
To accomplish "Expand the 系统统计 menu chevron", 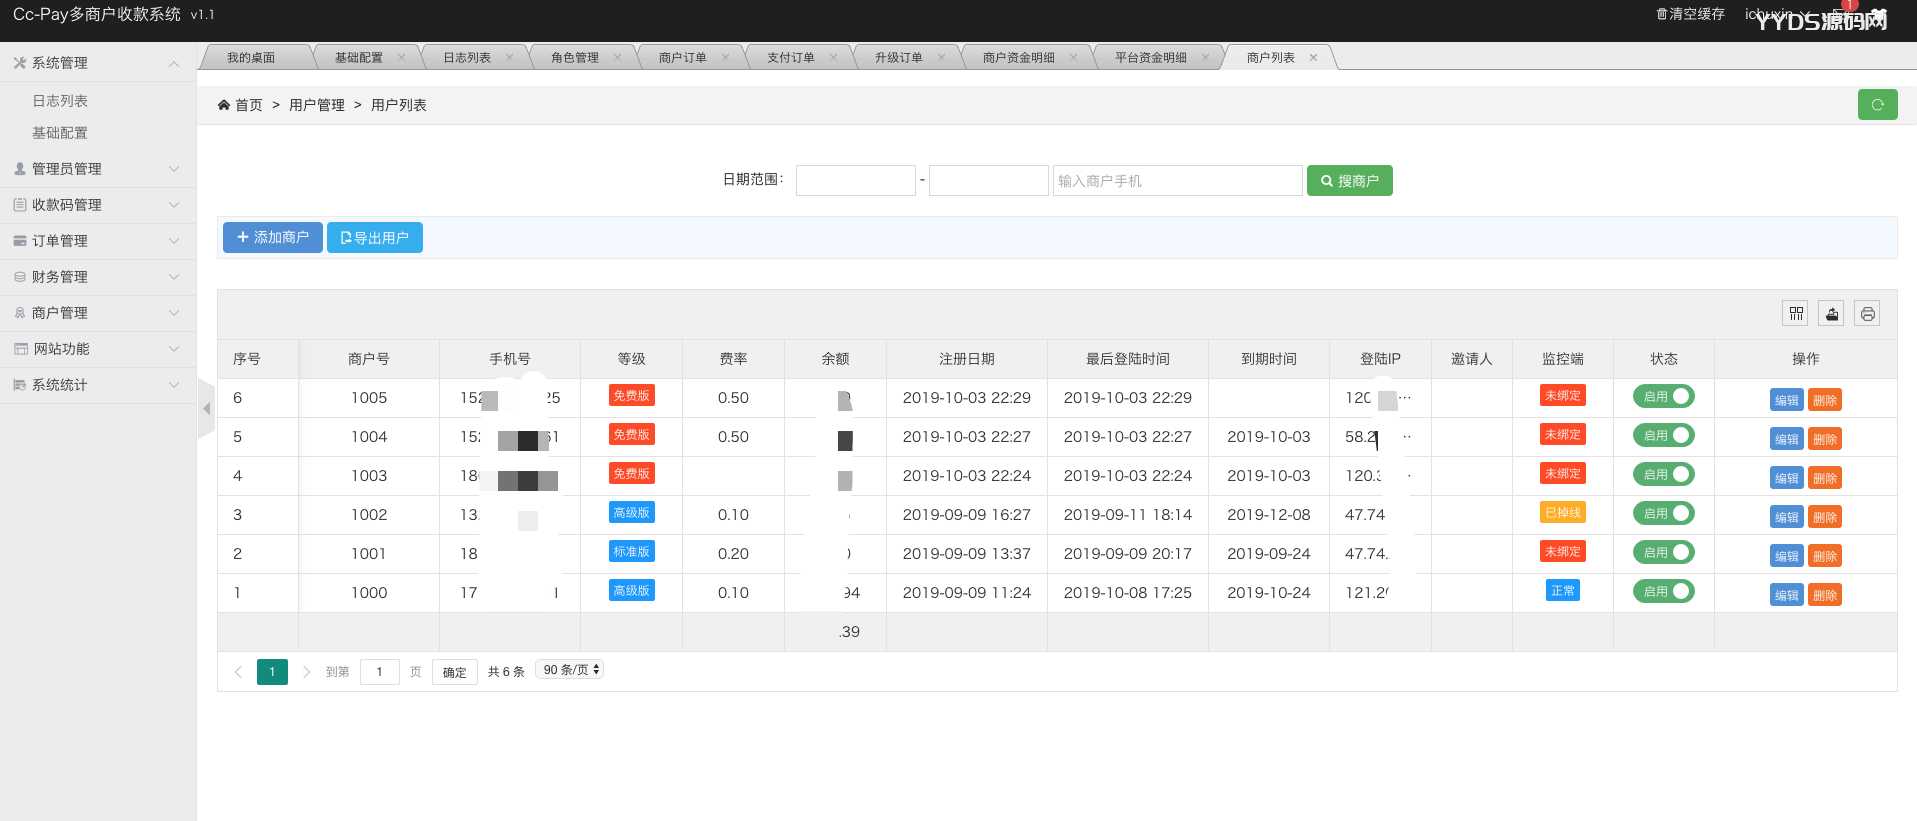I will 174,385.
